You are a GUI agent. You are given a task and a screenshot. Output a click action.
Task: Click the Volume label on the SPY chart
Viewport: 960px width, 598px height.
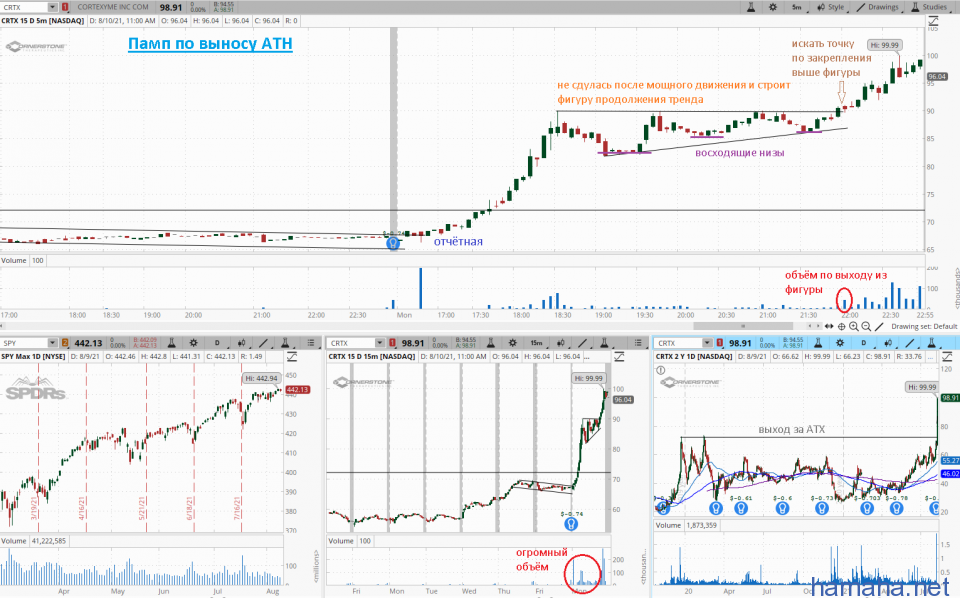(13, 541)
